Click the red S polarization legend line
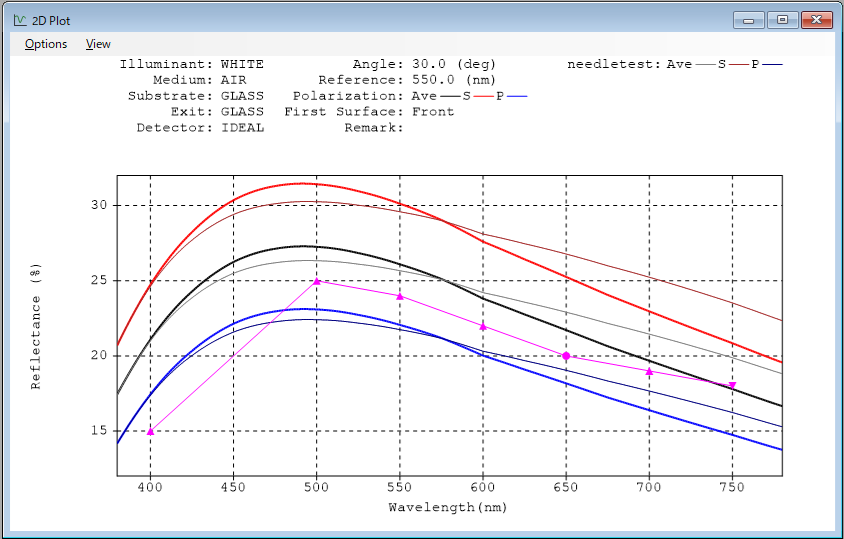Screen dimensions: 844x539 click(483, 96)
